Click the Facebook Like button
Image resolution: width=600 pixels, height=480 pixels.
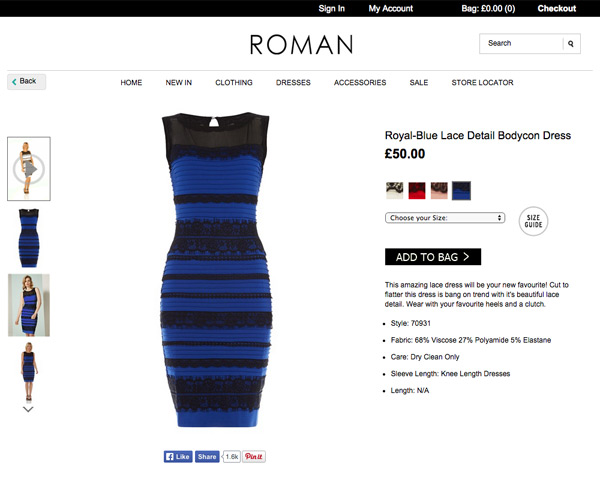[x=178, y=457]
